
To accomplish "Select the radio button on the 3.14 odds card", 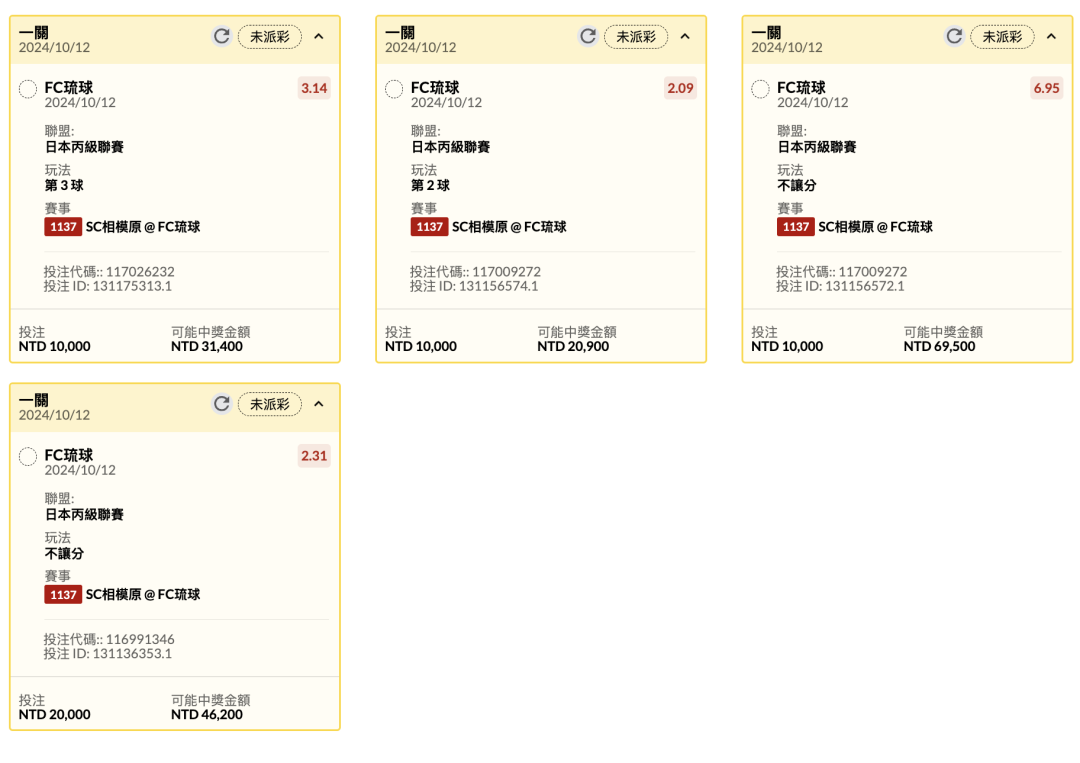I will (28, 89).
